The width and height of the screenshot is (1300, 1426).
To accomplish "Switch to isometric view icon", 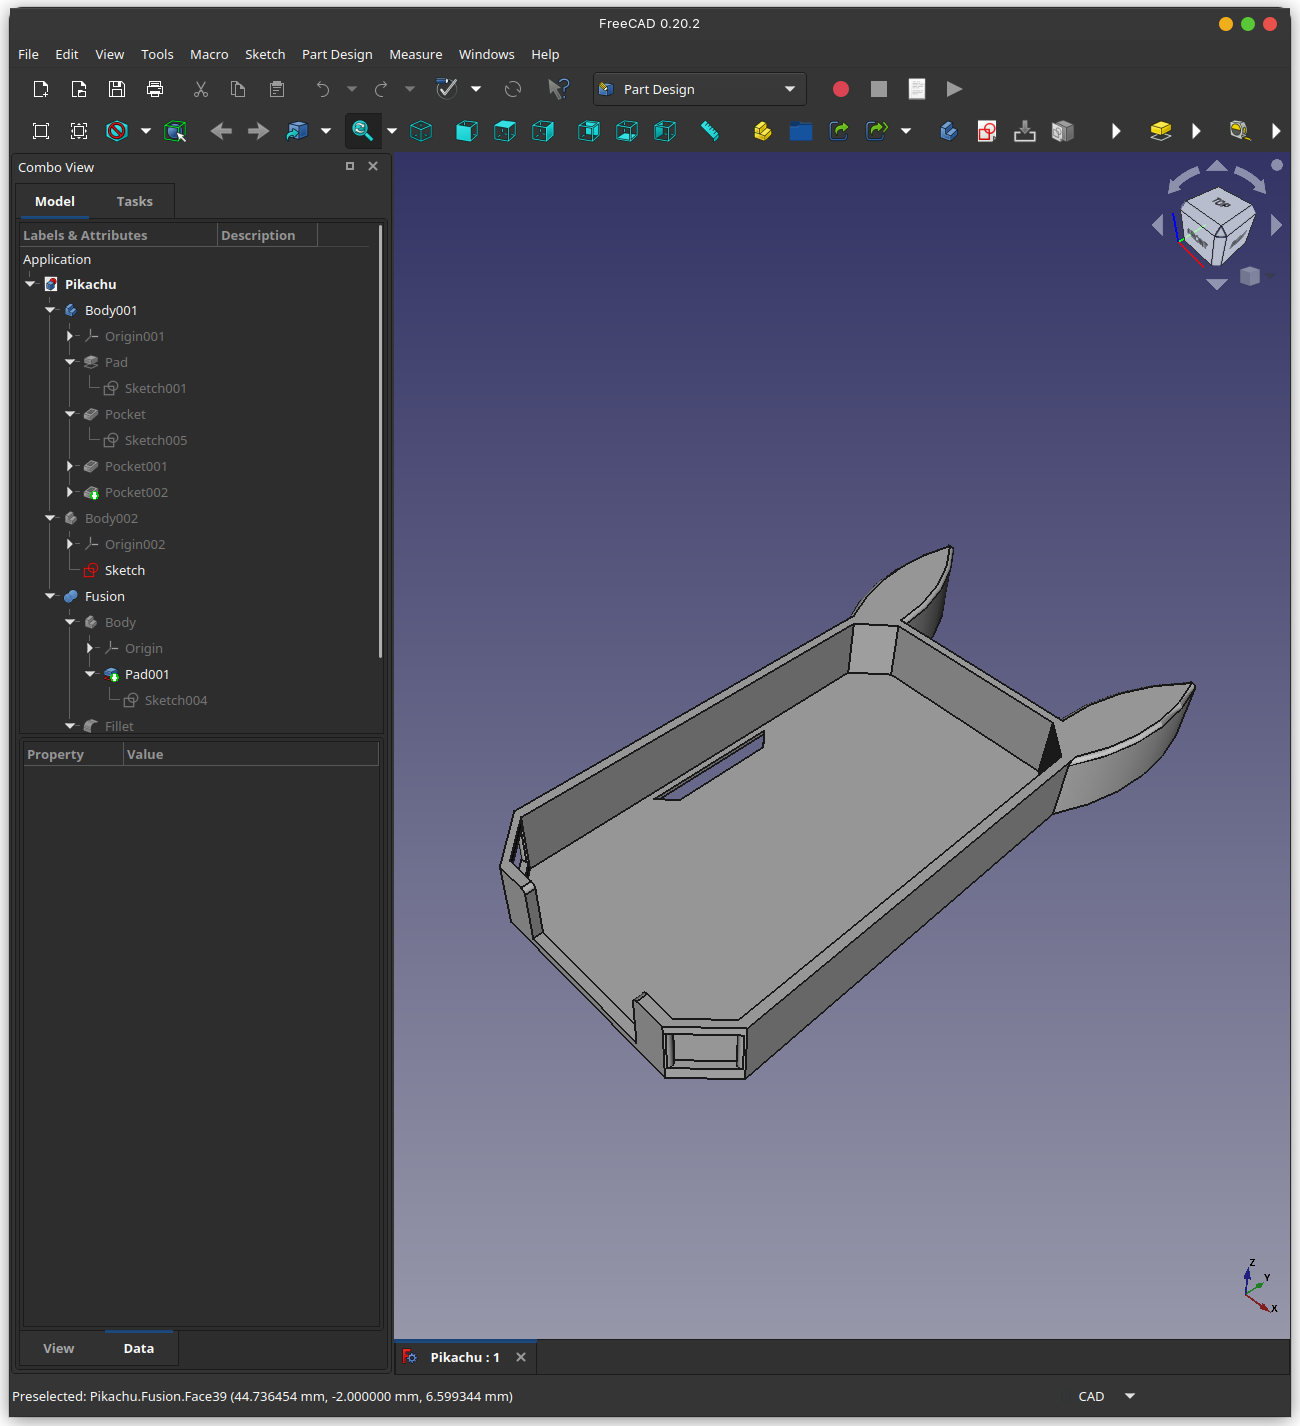I will point(421,131).
